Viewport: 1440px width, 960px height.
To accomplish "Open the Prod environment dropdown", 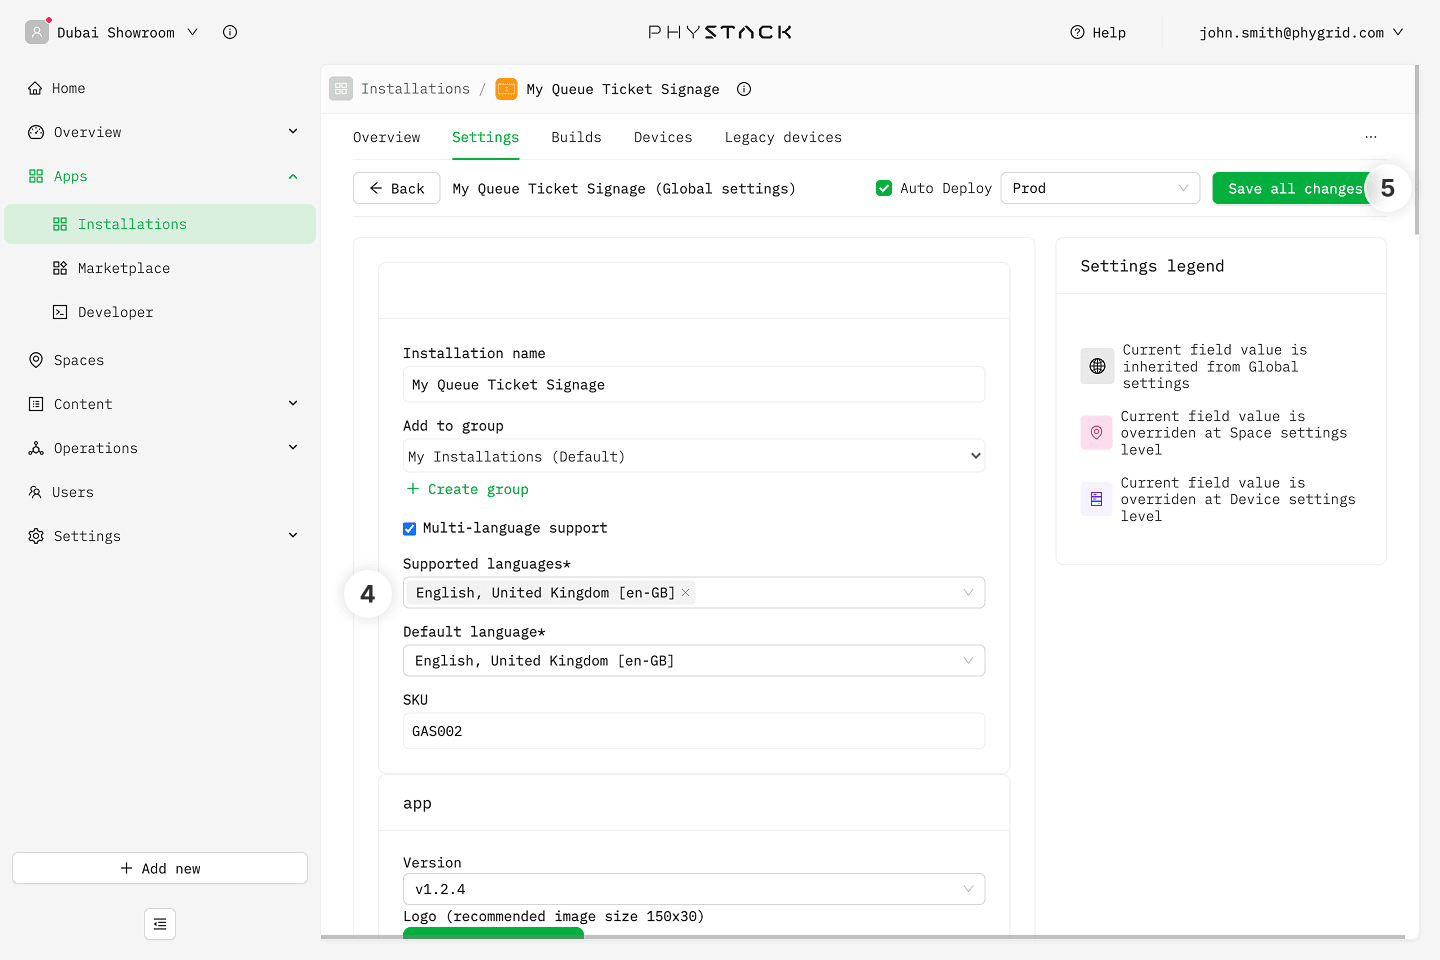I will point(1099,188).
